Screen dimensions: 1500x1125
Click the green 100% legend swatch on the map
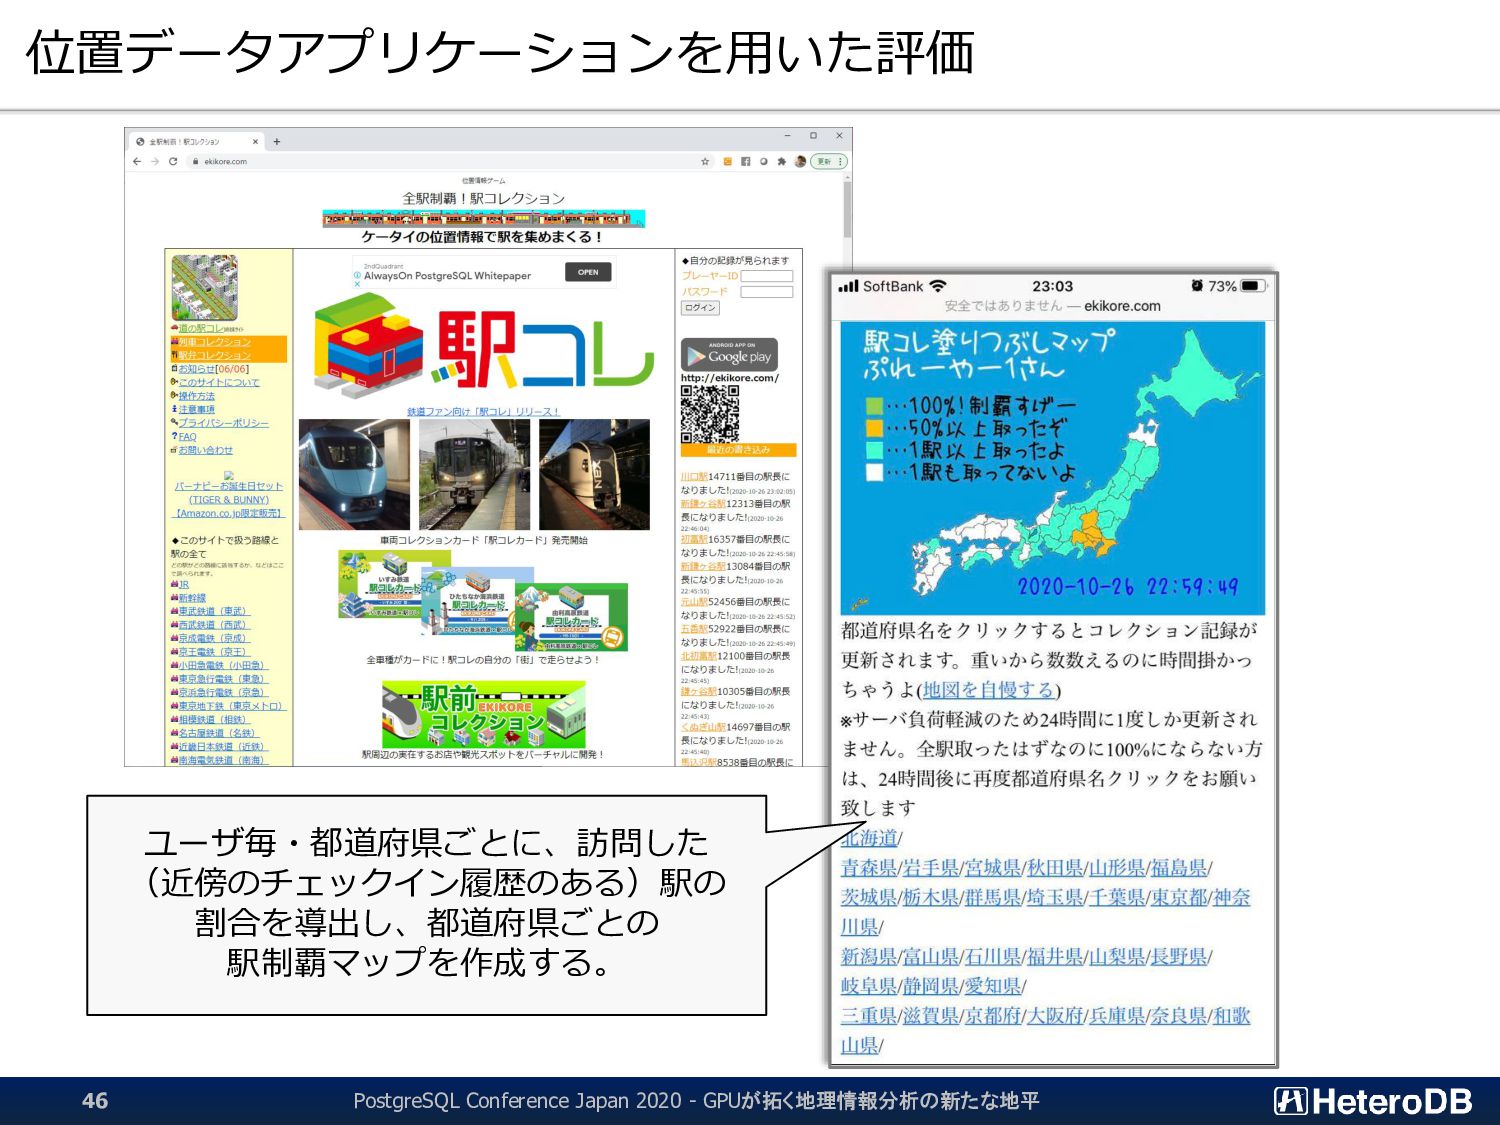click(874, 406)
